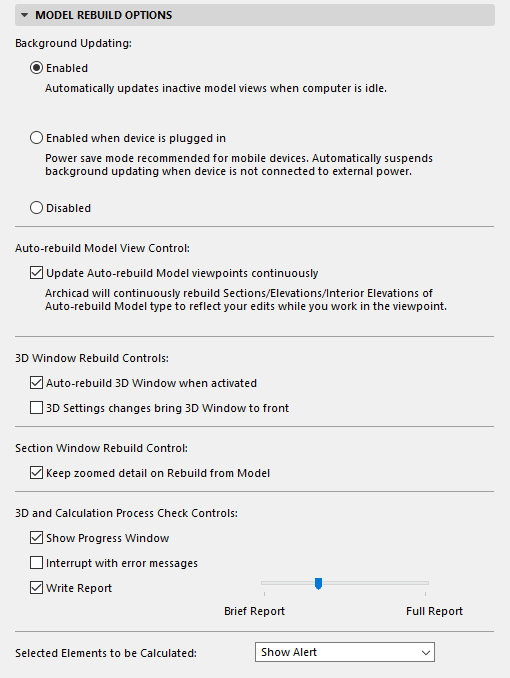The image size is (510, 678).
Task: Select the Enabled background updating option
Action: (36, 68)
